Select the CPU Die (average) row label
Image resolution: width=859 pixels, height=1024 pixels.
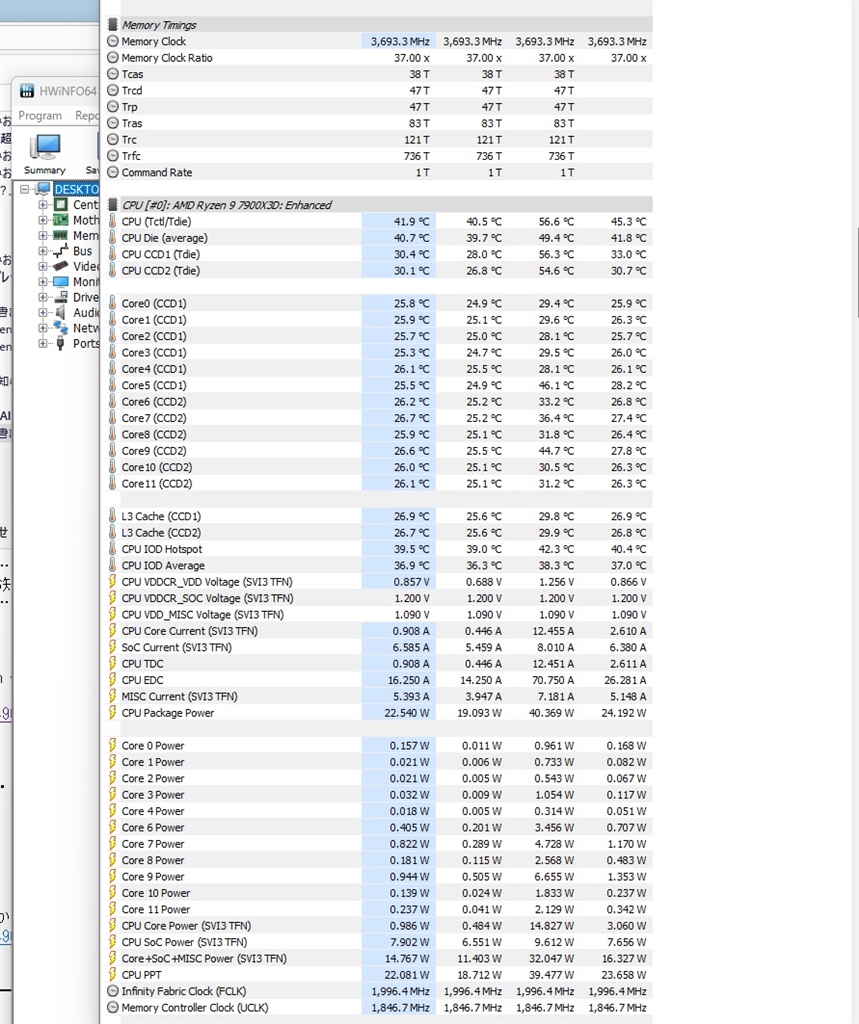tap(165, 238)
